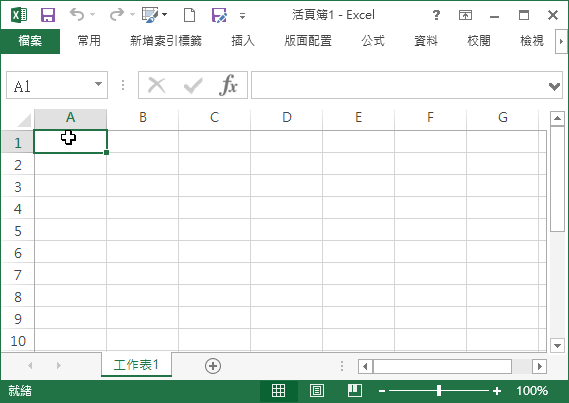The image size is (569, 403).
Task: Zoom out with minus button
Action: coord(382,391)
